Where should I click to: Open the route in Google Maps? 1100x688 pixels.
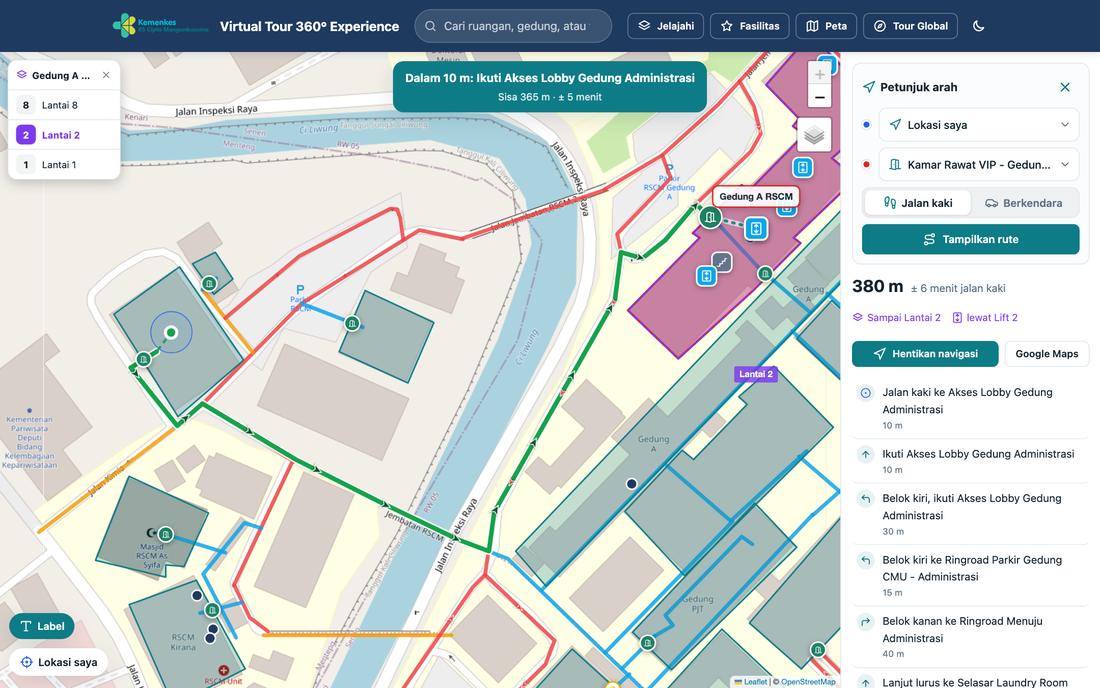coord(1047,354)
